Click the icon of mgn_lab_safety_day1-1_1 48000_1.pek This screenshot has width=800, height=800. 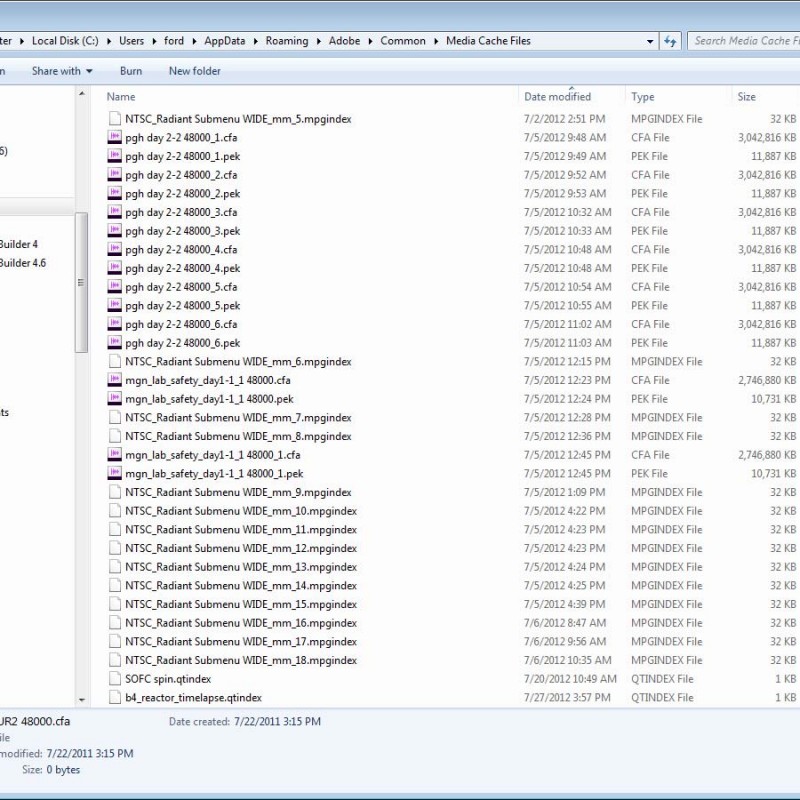pyautogui.click(x=114, y=474)
